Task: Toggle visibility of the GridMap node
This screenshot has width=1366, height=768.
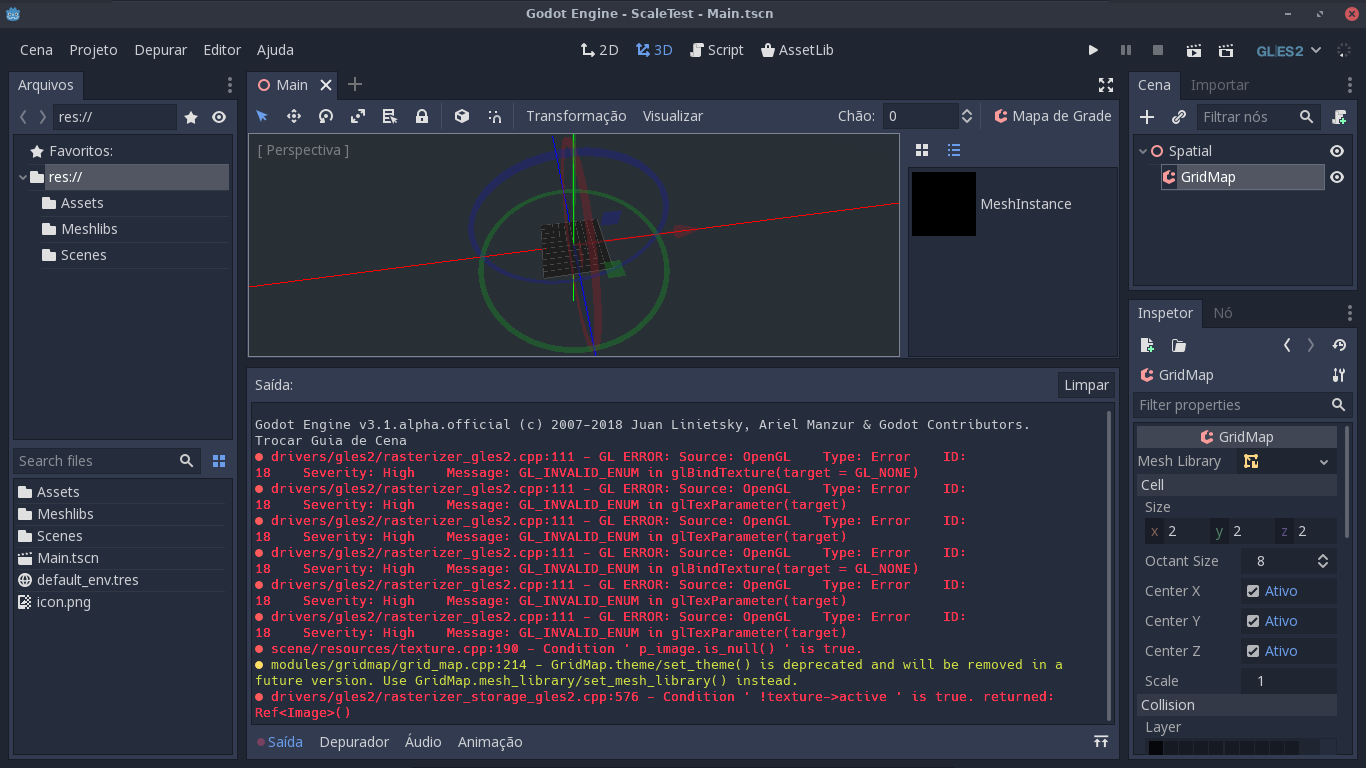Action: (1337, 177)
